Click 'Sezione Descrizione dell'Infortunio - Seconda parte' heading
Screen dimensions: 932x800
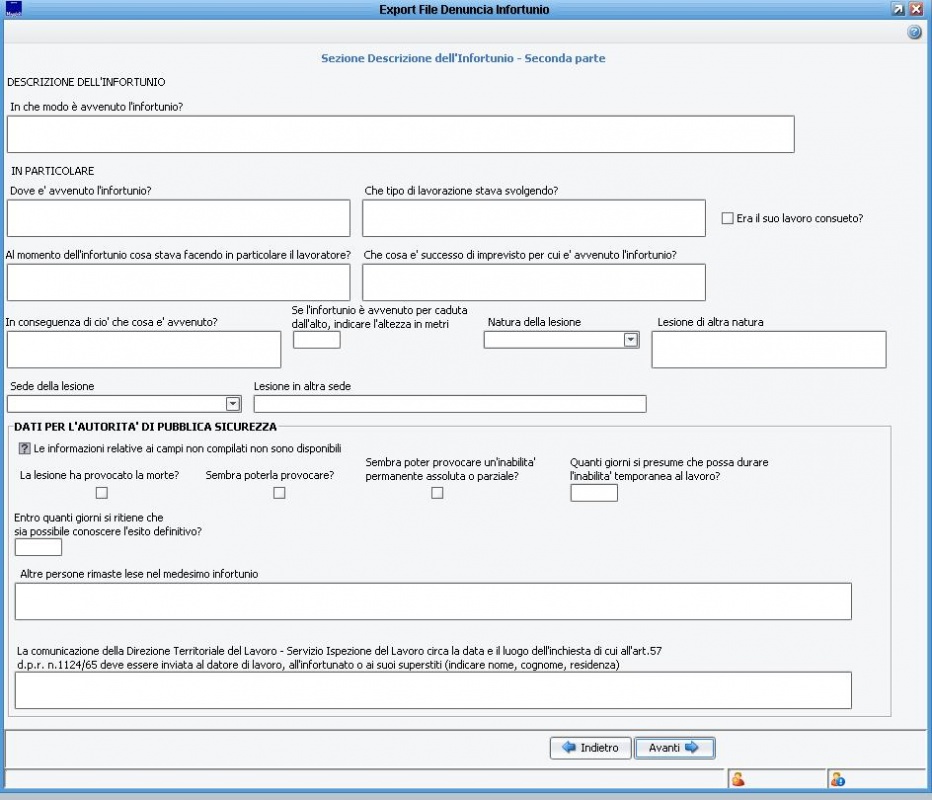[463, 58]
